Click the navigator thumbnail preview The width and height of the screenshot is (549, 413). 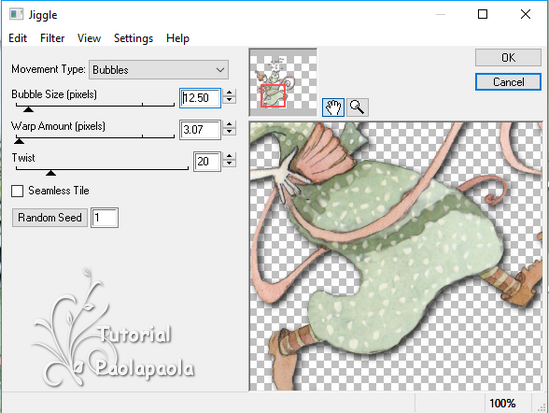tap(283, 82)
